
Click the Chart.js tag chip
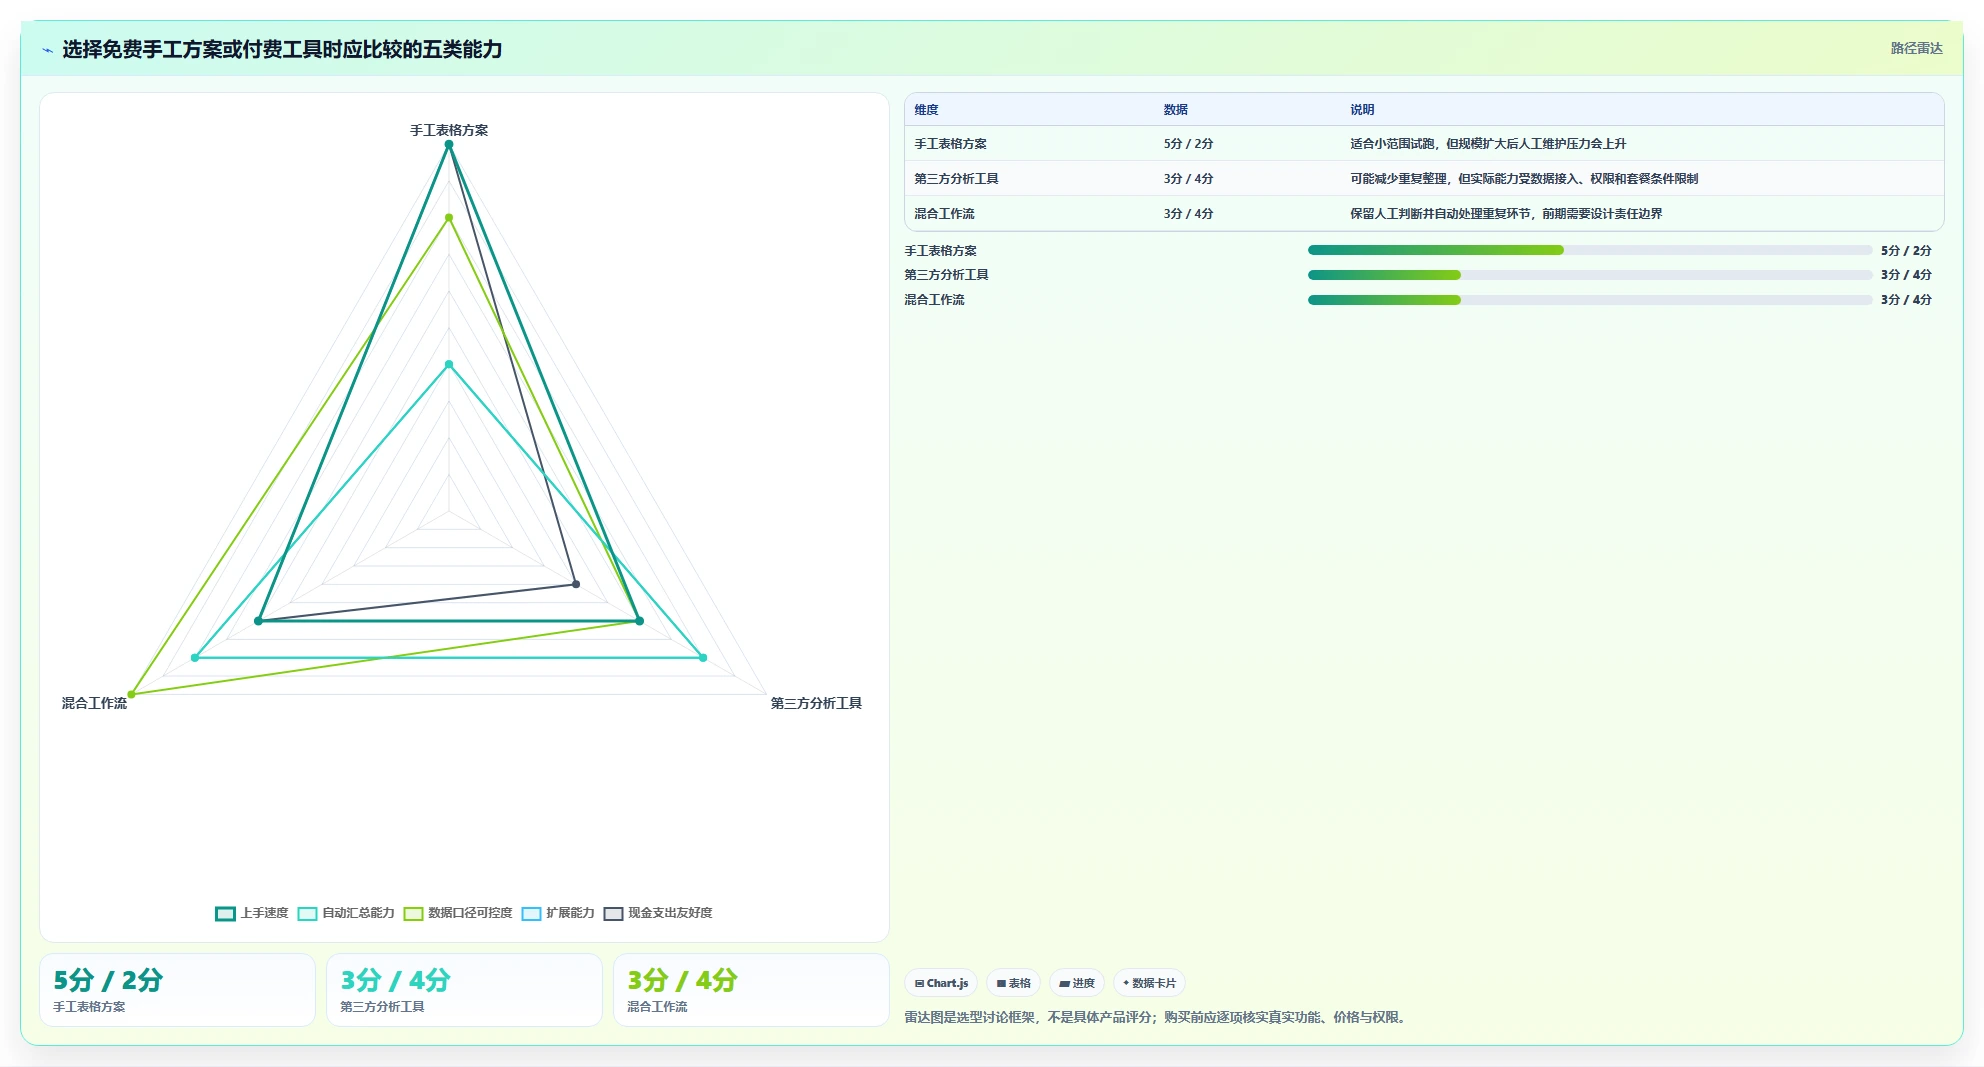[941, 983]
